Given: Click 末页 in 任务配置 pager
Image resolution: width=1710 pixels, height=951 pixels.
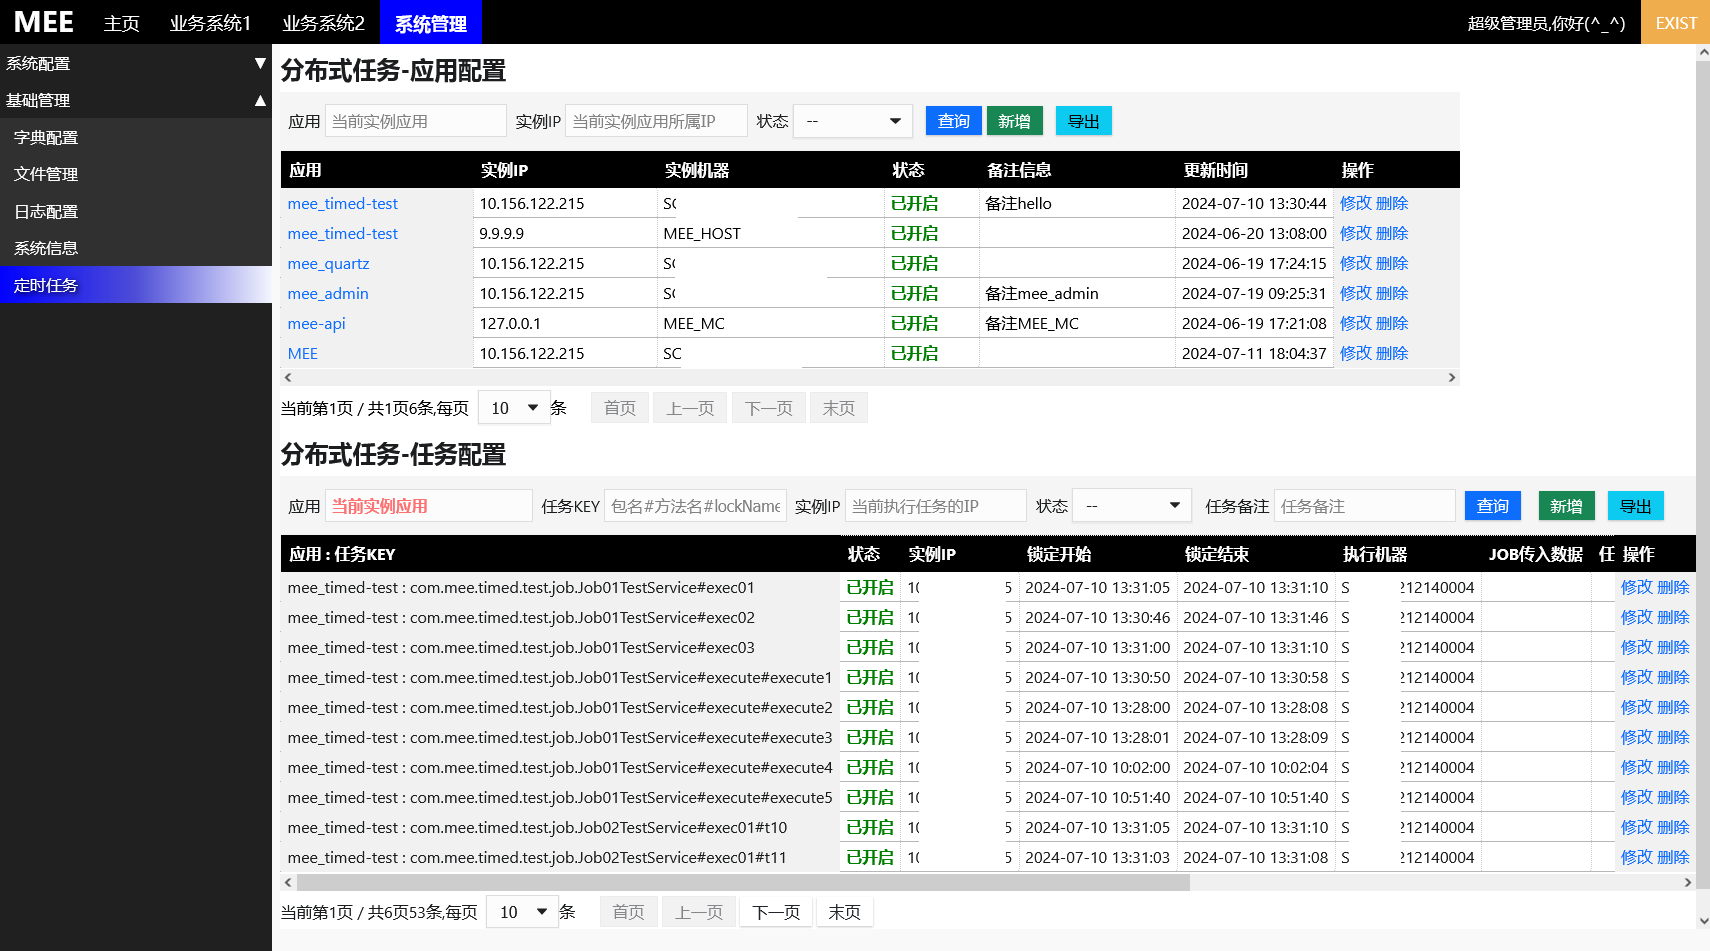Looking at the screenshot, I should [845, 912].
